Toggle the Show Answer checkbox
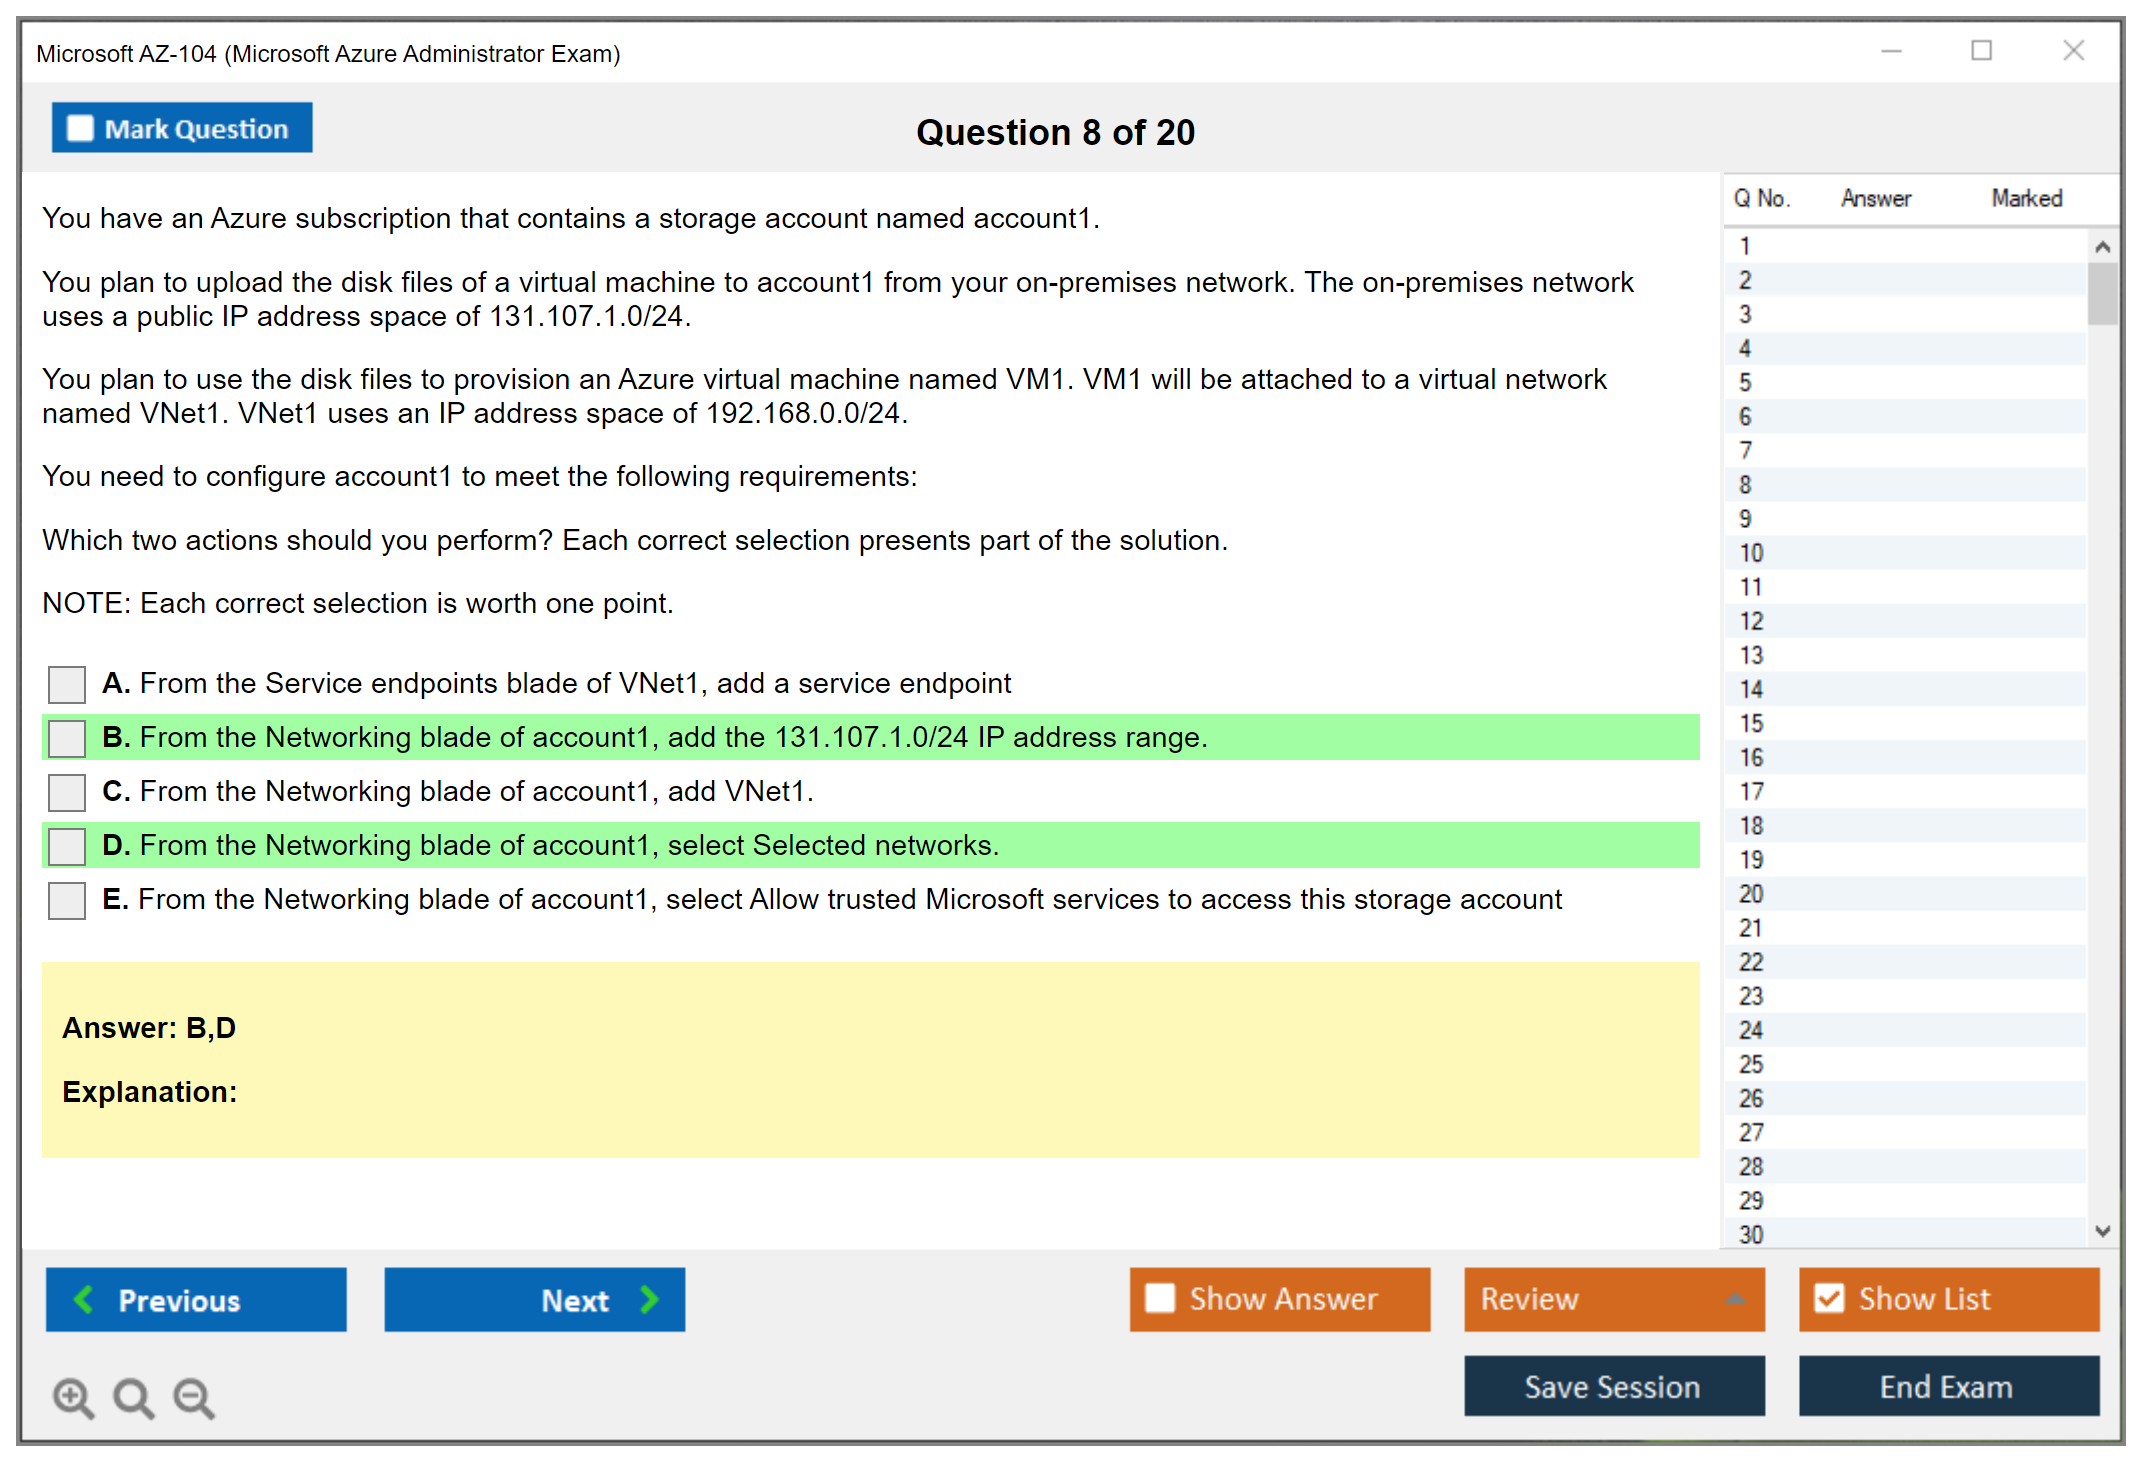 click(1160, 1298)
